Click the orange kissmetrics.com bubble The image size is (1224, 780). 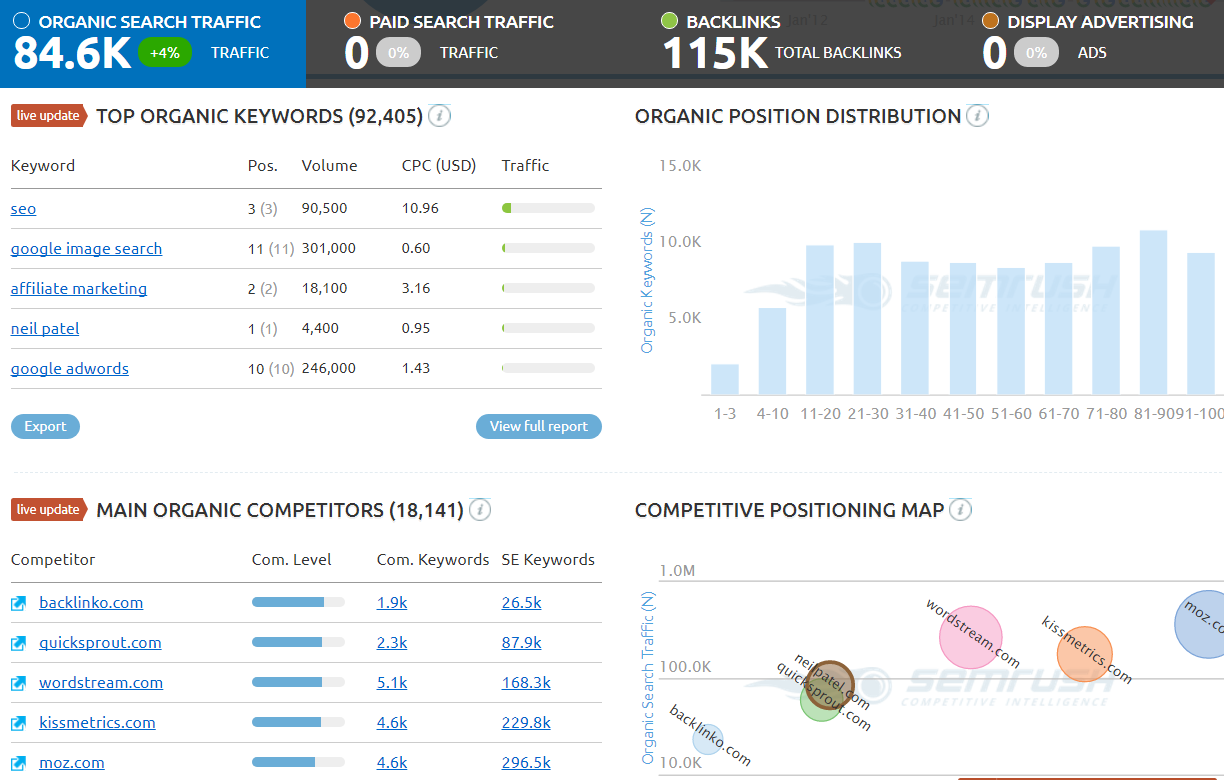1085,655
